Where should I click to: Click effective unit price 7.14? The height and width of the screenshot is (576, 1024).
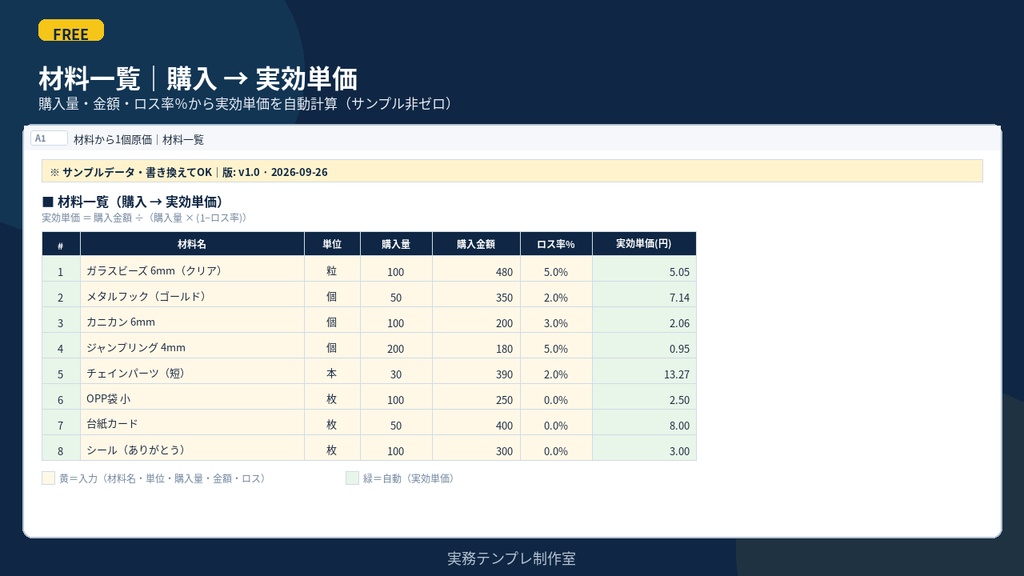click(x=644, y=296)
